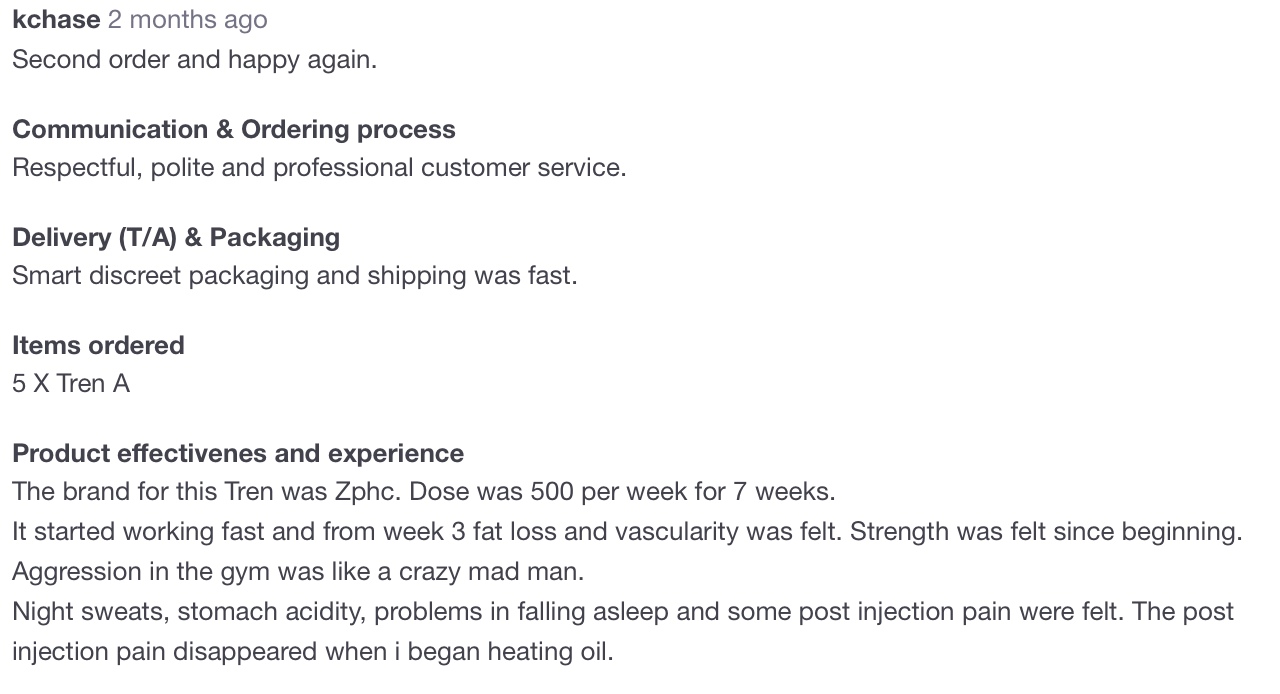Select the Items ordered heading
Screen dimensions: 1280x694
[98, 346]
